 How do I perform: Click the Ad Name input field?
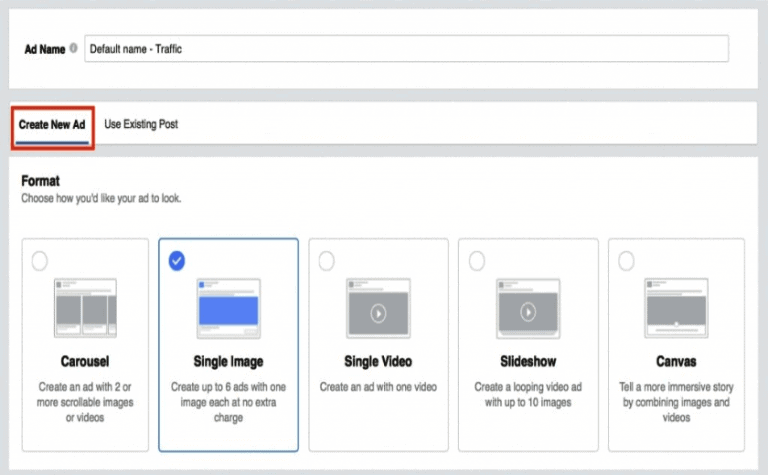(407, 48)
